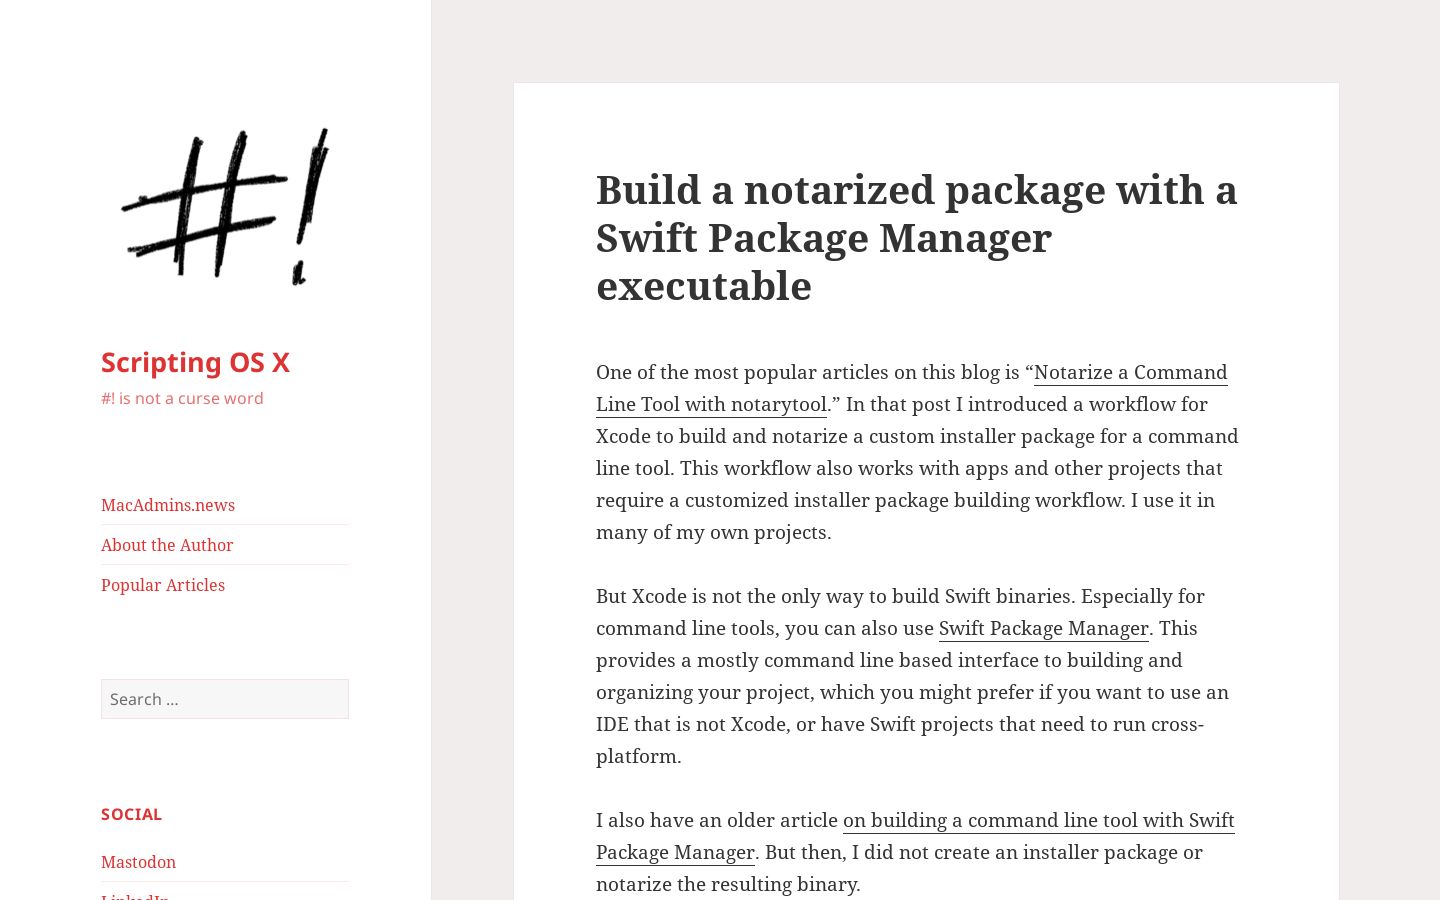Click the #! shebang site logo
The image size is (1440, 900).
(225, 207)
